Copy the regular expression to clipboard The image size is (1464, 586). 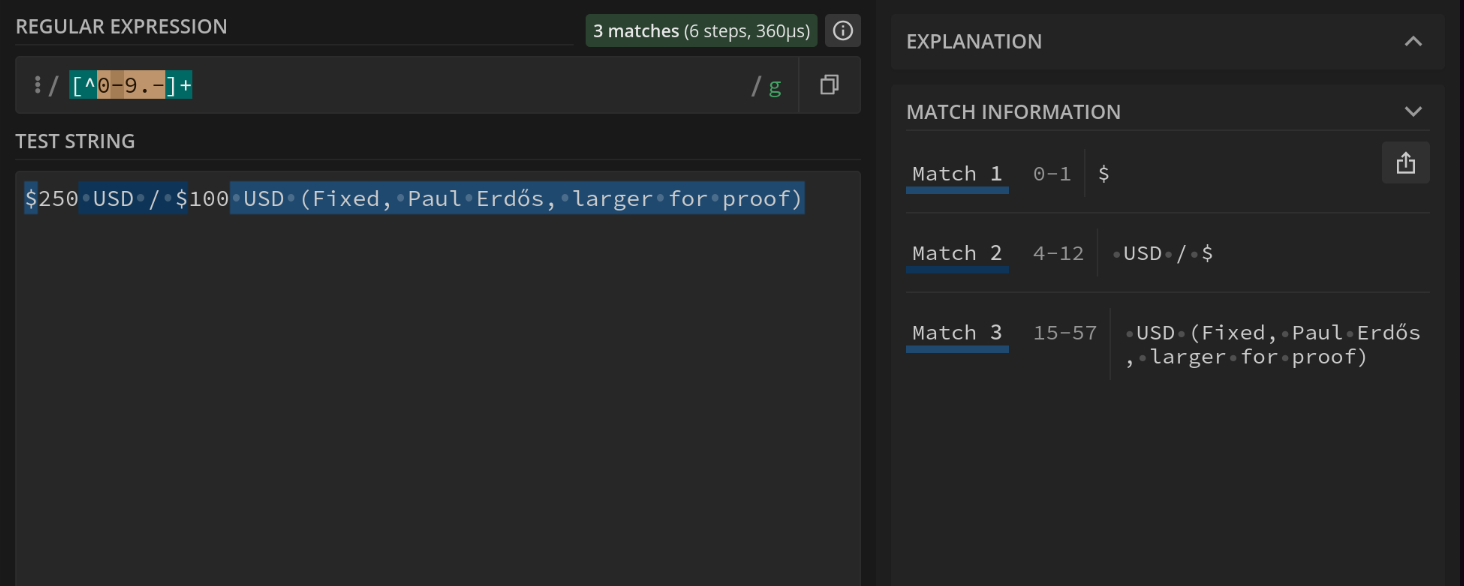[x=829, y=85]
